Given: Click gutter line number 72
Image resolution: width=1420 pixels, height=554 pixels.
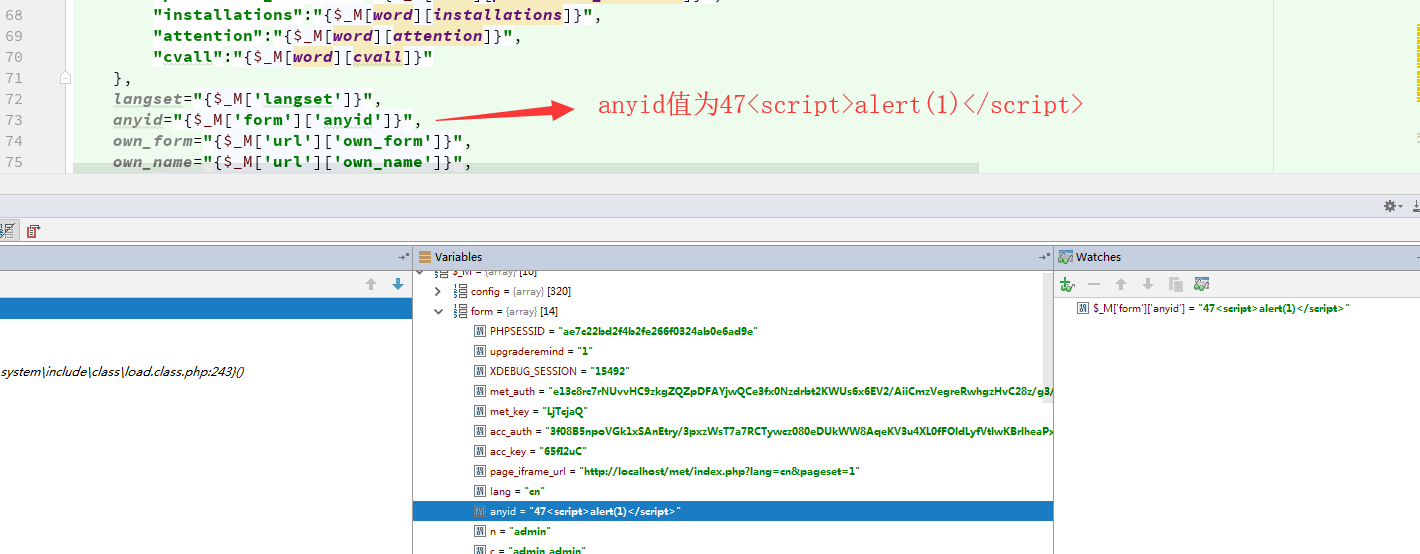Looking at the screenshot, I should (13, 99).
